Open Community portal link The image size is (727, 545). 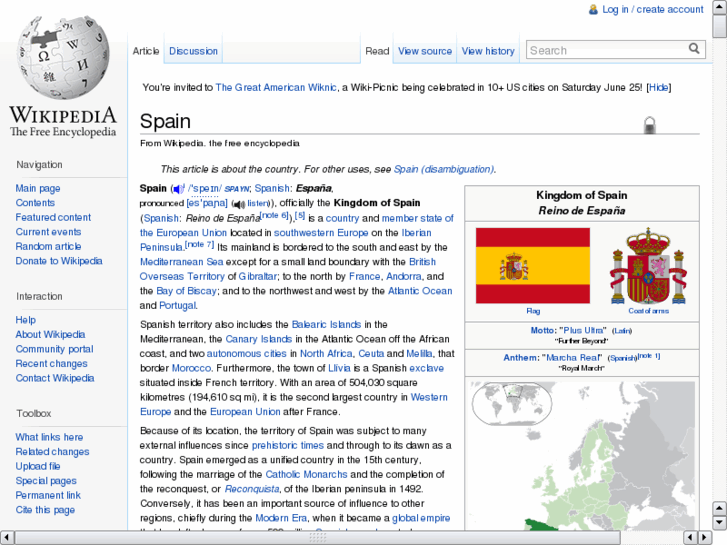(54, 349)
